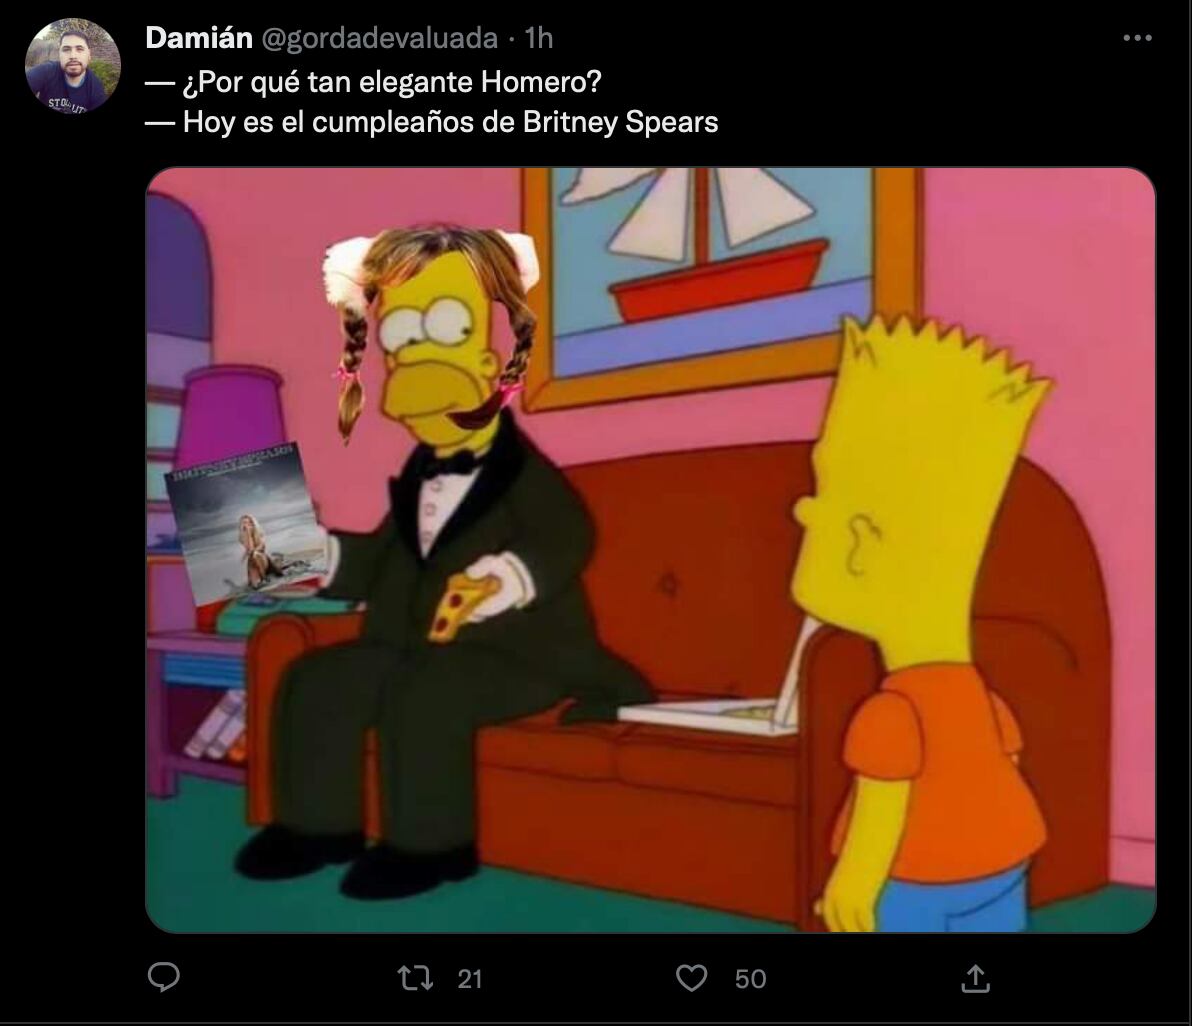The height and width of the screenshot is (1026, 1192).
Task: View the like count 50
Action: click(750, 979)
